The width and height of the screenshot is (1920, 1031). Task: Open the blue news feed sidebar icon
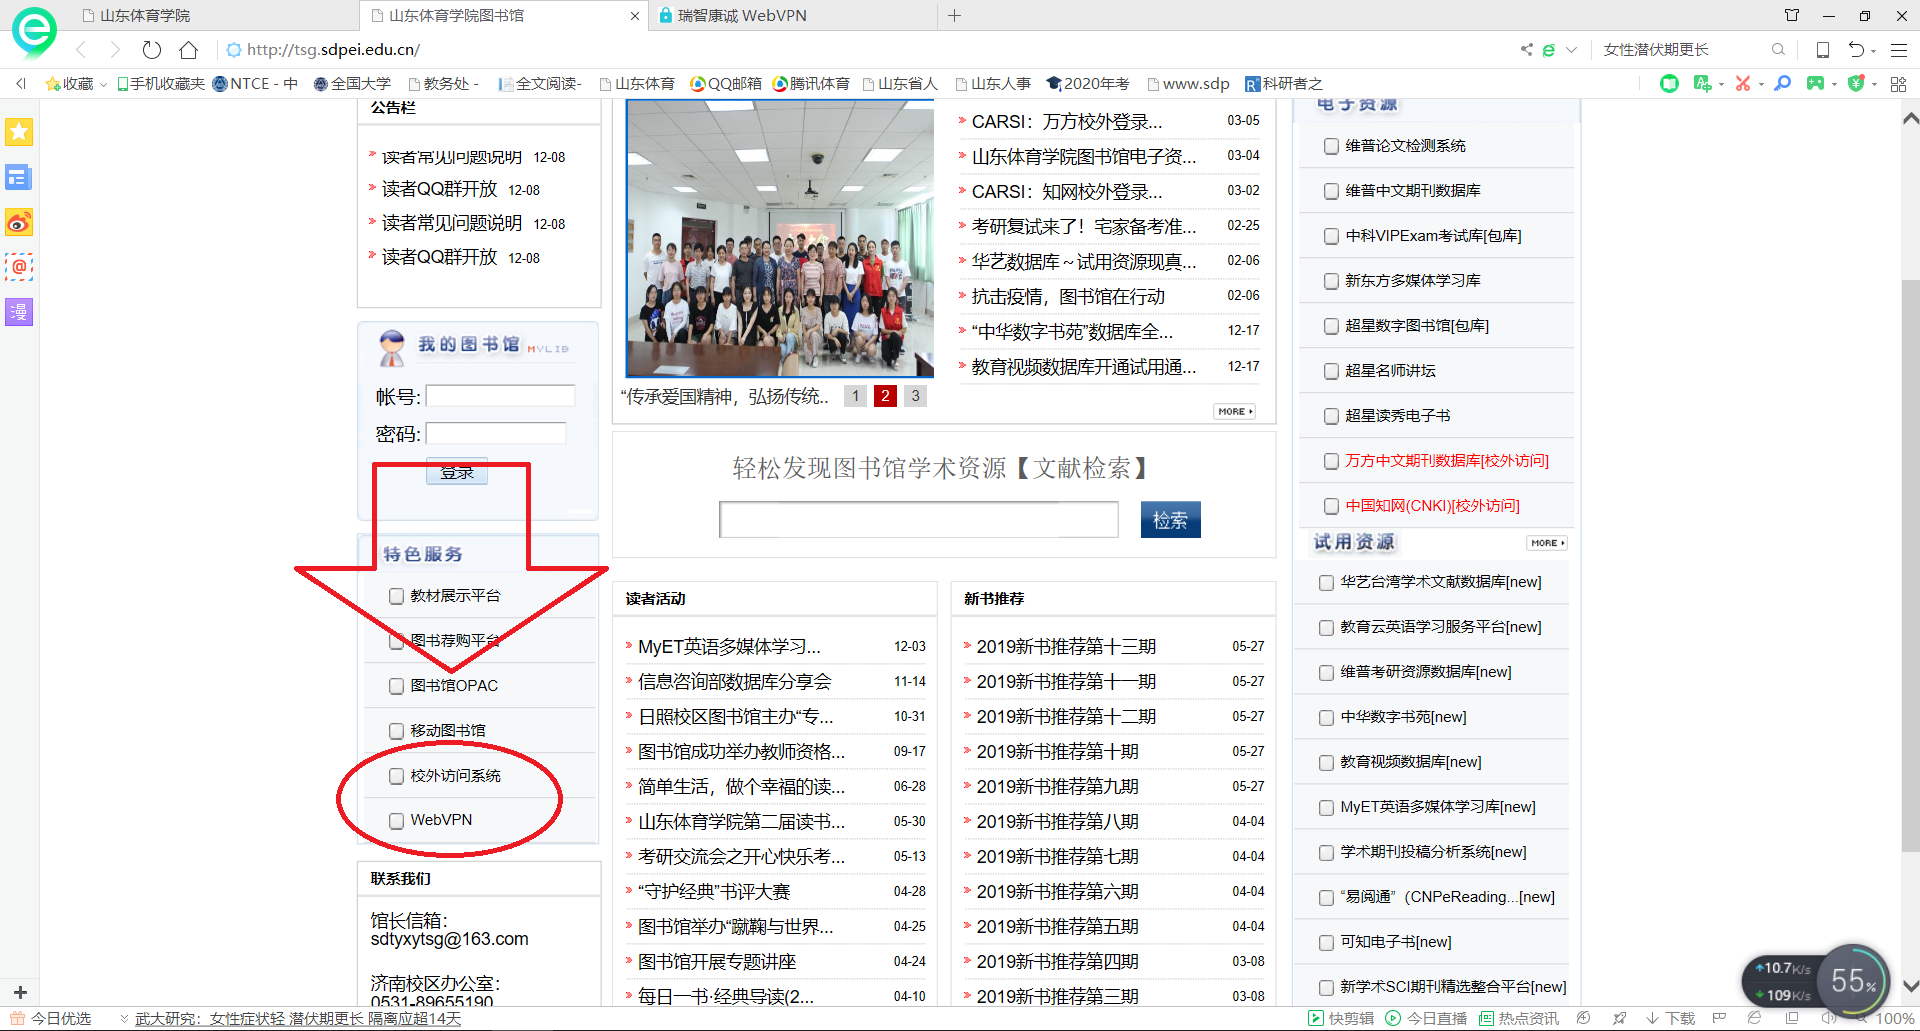[19, 177]
